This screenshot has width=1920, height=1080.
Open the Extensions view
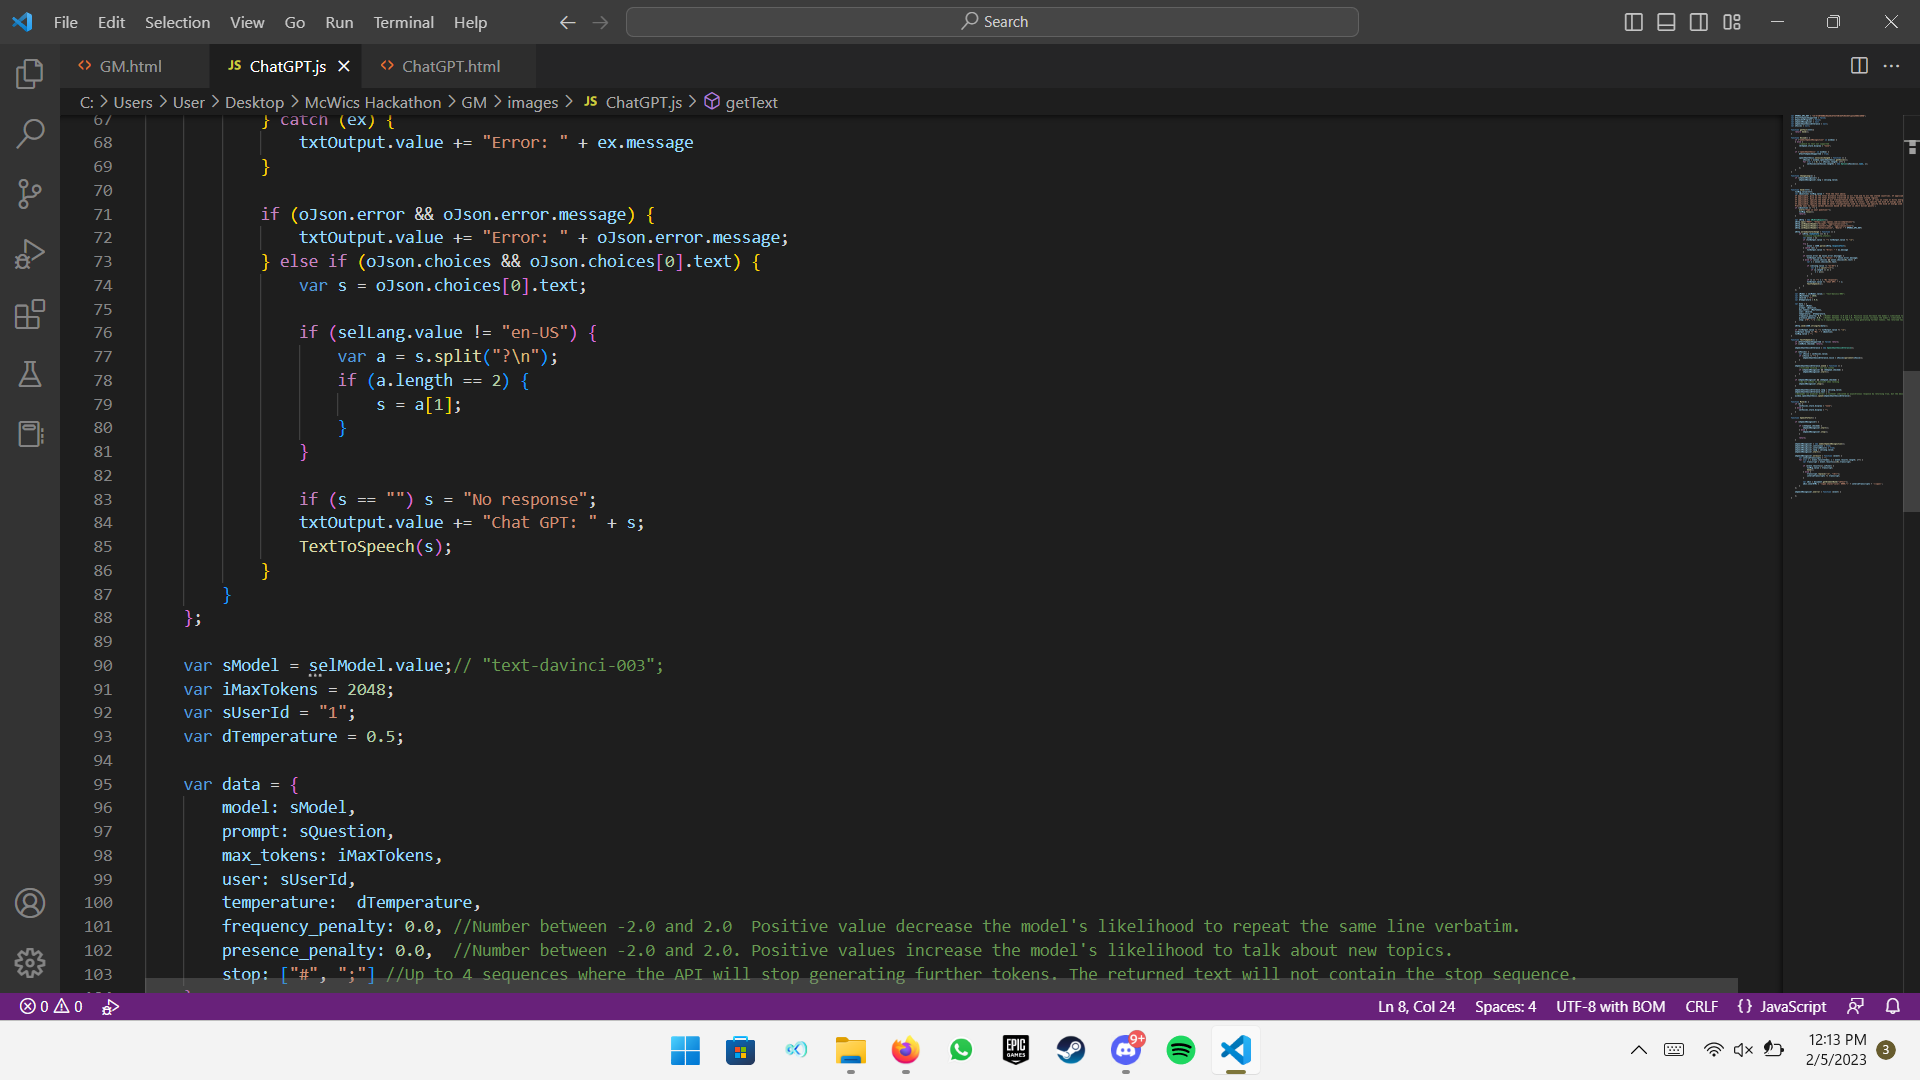(x=30, y=314)
